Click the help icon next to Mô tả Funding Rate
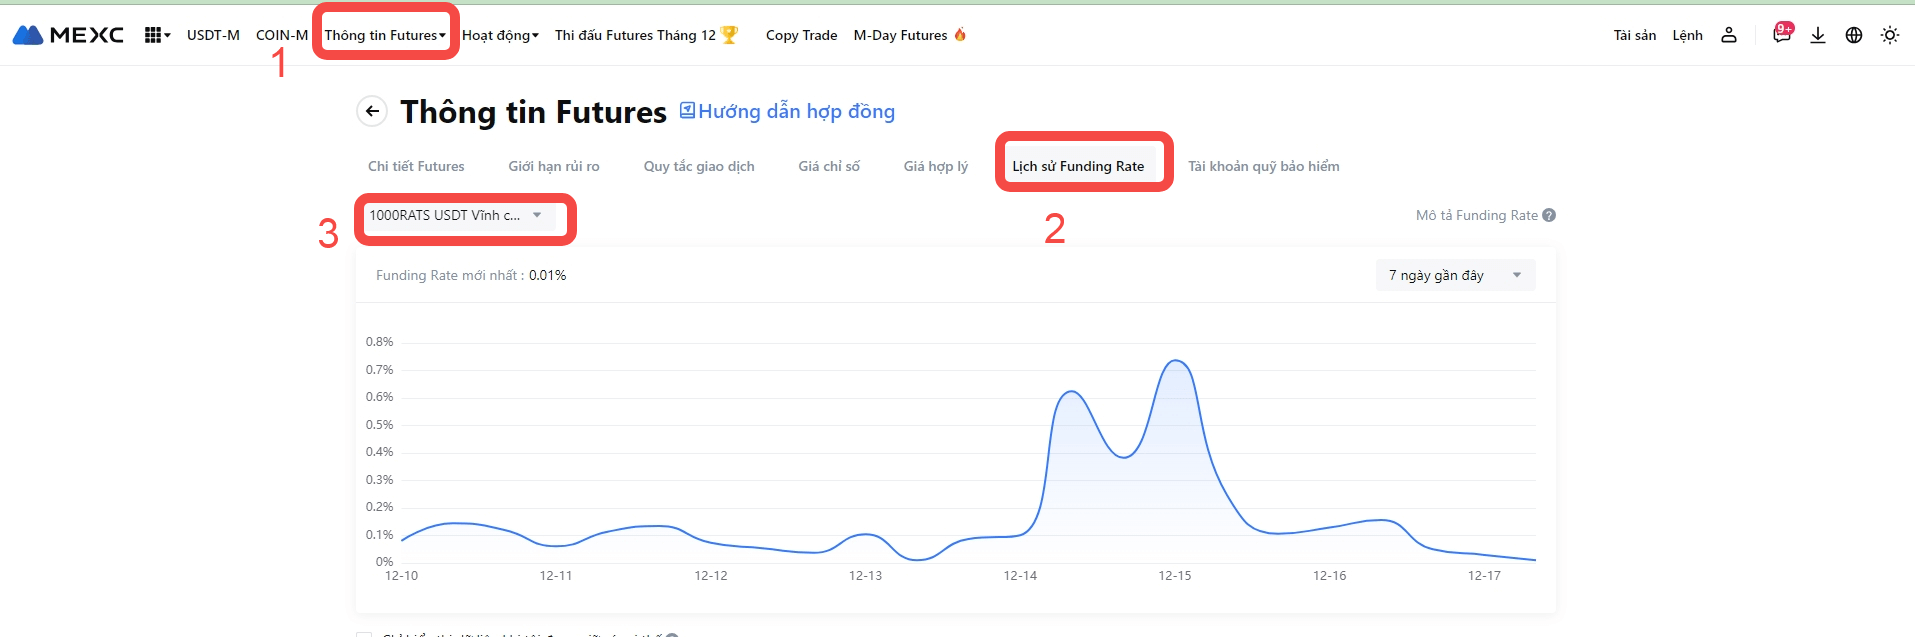1915x637 pixels. point(1549,215)
